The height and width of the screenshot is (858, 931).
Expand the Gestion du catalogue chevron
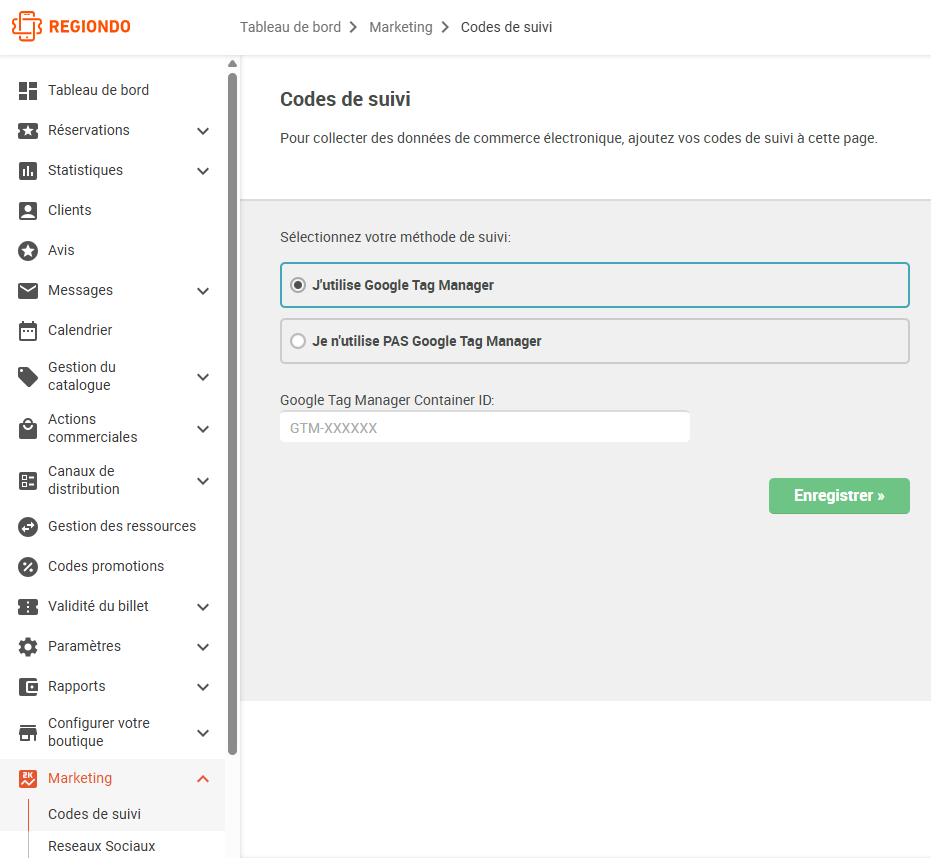203,376
